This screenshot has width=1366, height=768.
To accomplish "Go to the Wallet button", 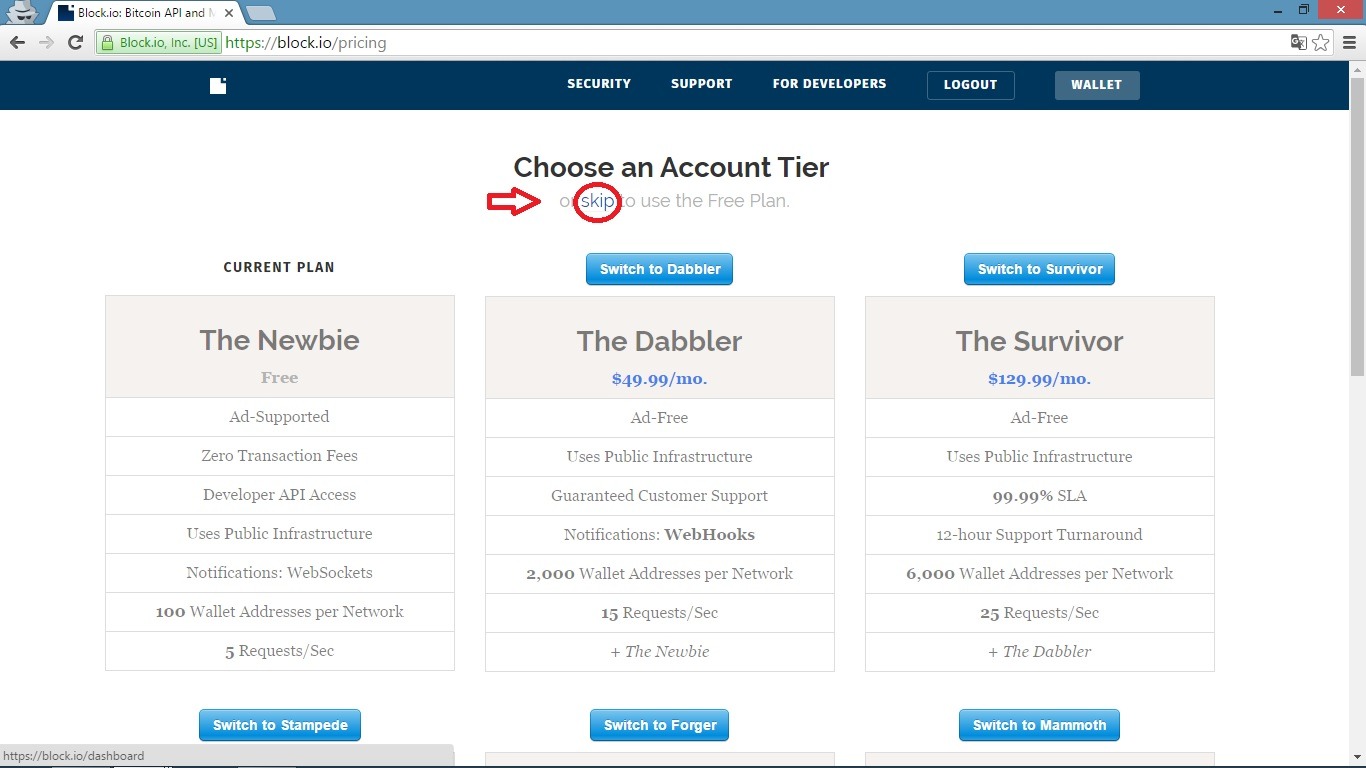I will tap(1096, 85).
